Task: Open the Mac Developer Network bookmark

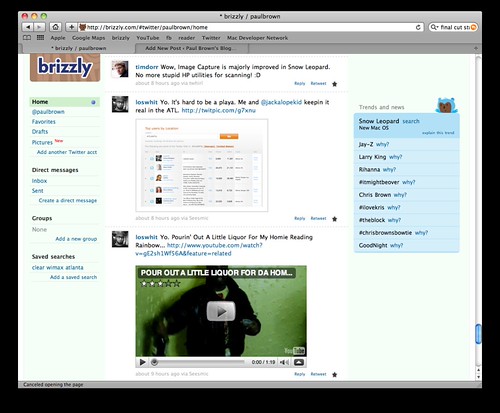Action: coord(257,38)
